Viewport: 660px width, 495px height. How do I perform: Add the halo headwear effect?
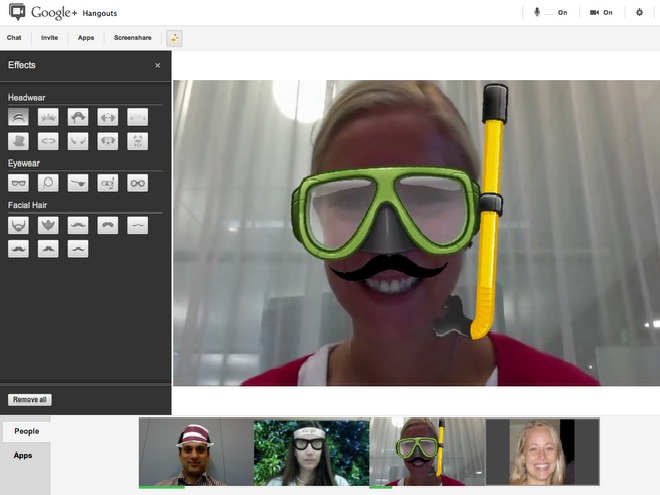pyautogui.click(x=48, y=141)
